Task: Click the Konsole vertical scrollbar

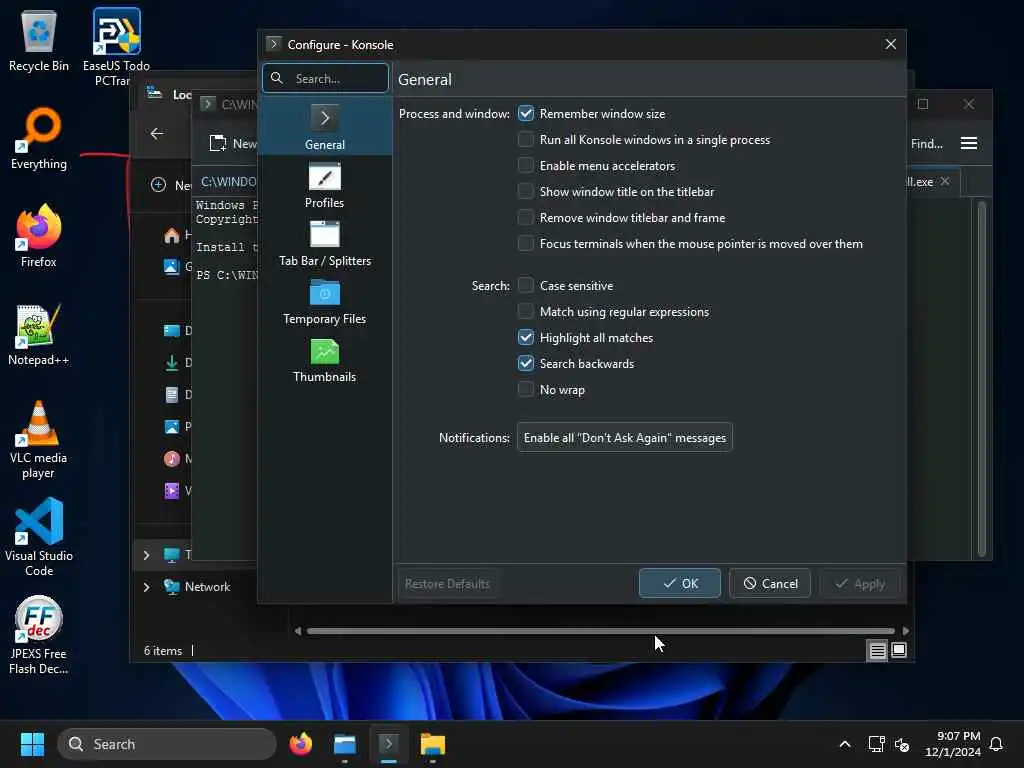Action: (982, 379)
